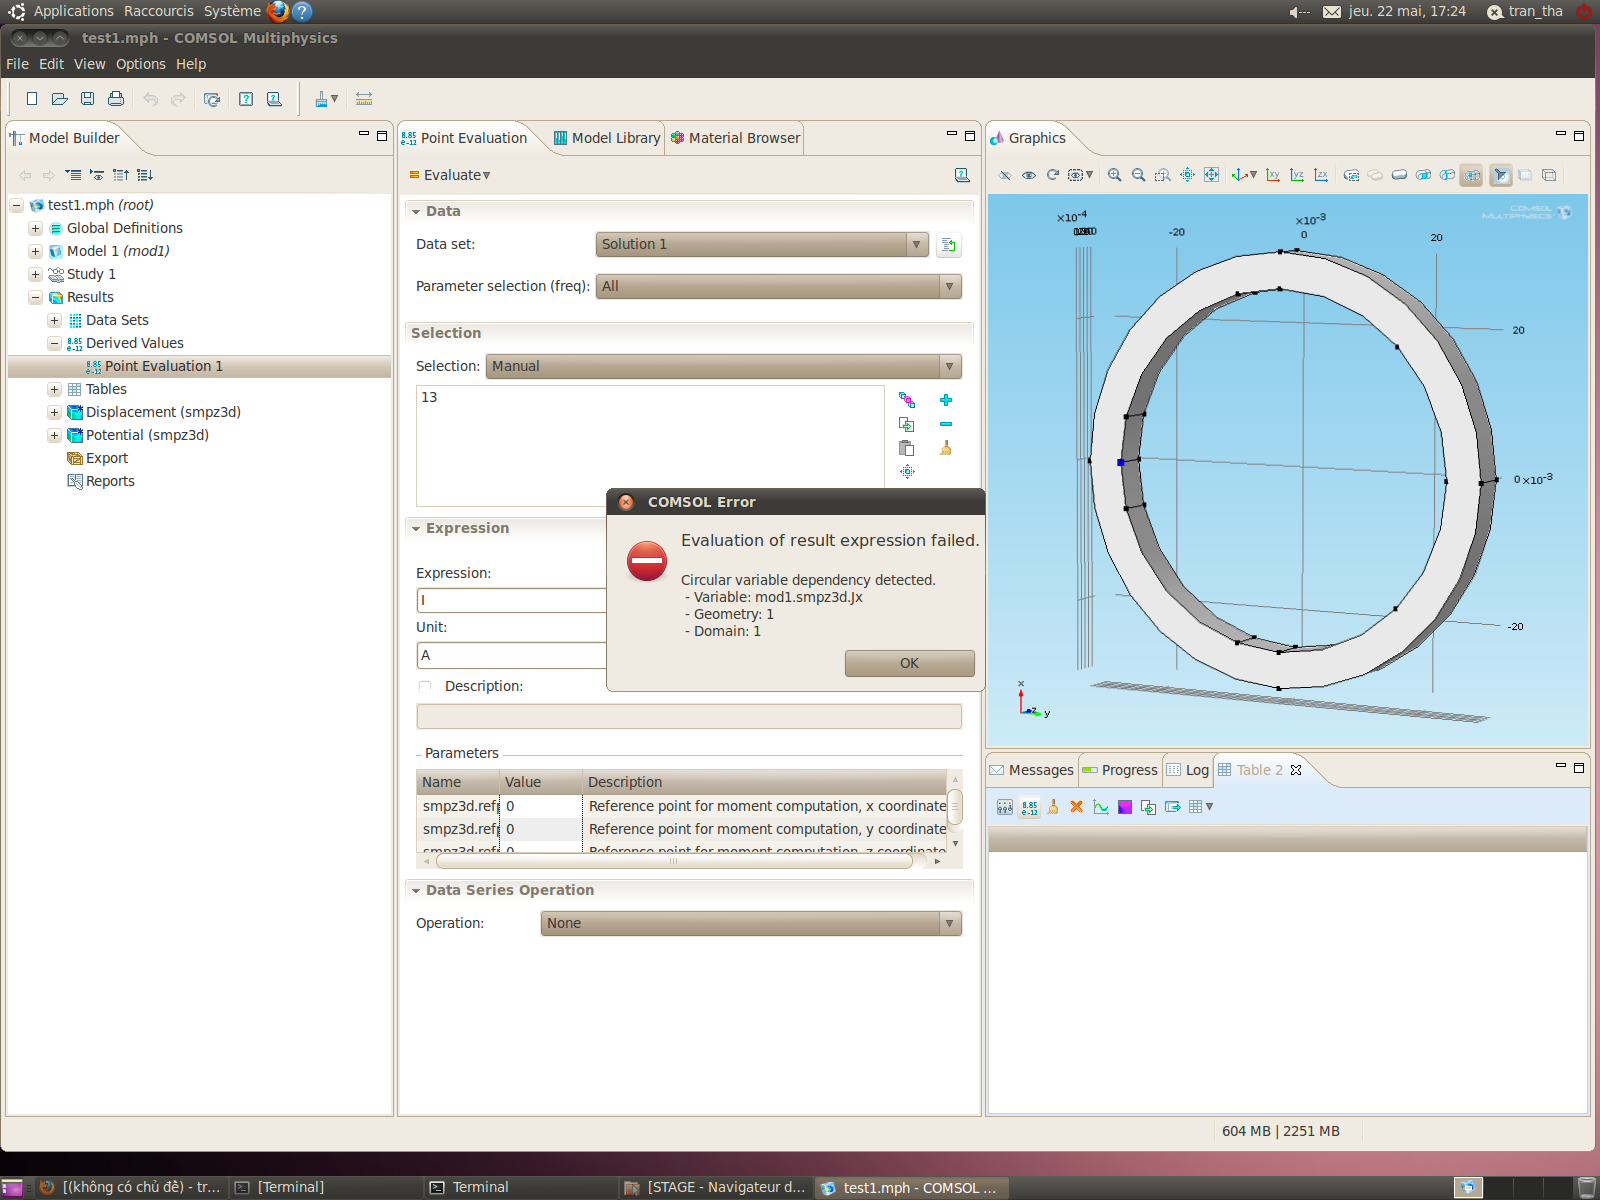
Task: Expand the Study 1 tree node
Action: click(35, 274)
